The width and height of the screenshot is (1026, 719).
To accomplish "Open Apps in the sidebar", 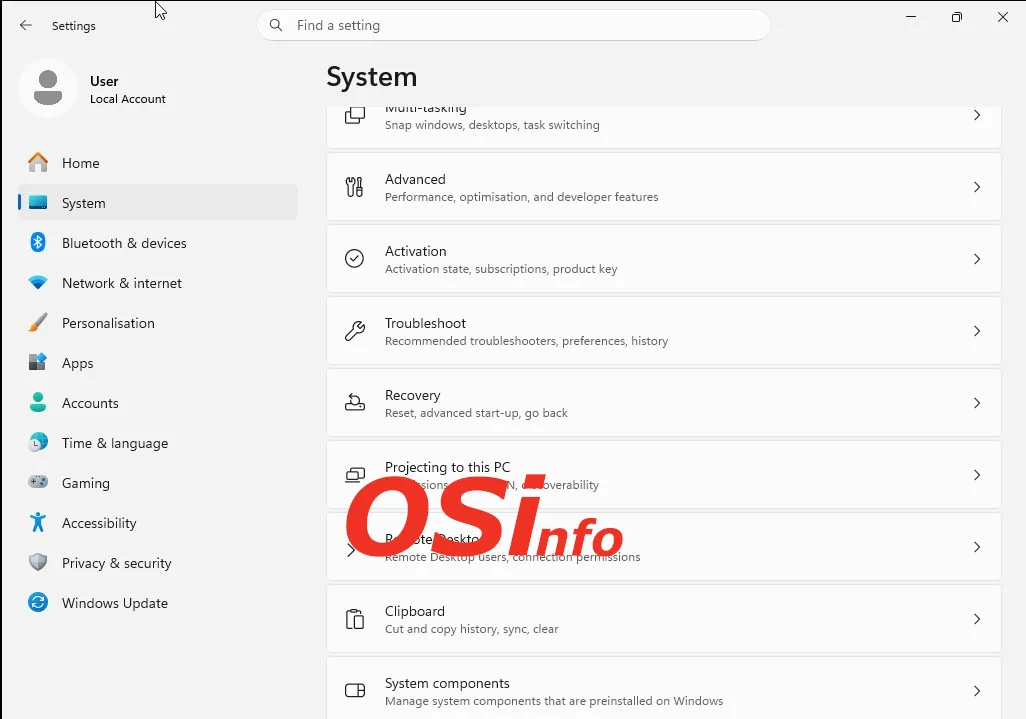I will pyautogui.click(x=77, y=363).
